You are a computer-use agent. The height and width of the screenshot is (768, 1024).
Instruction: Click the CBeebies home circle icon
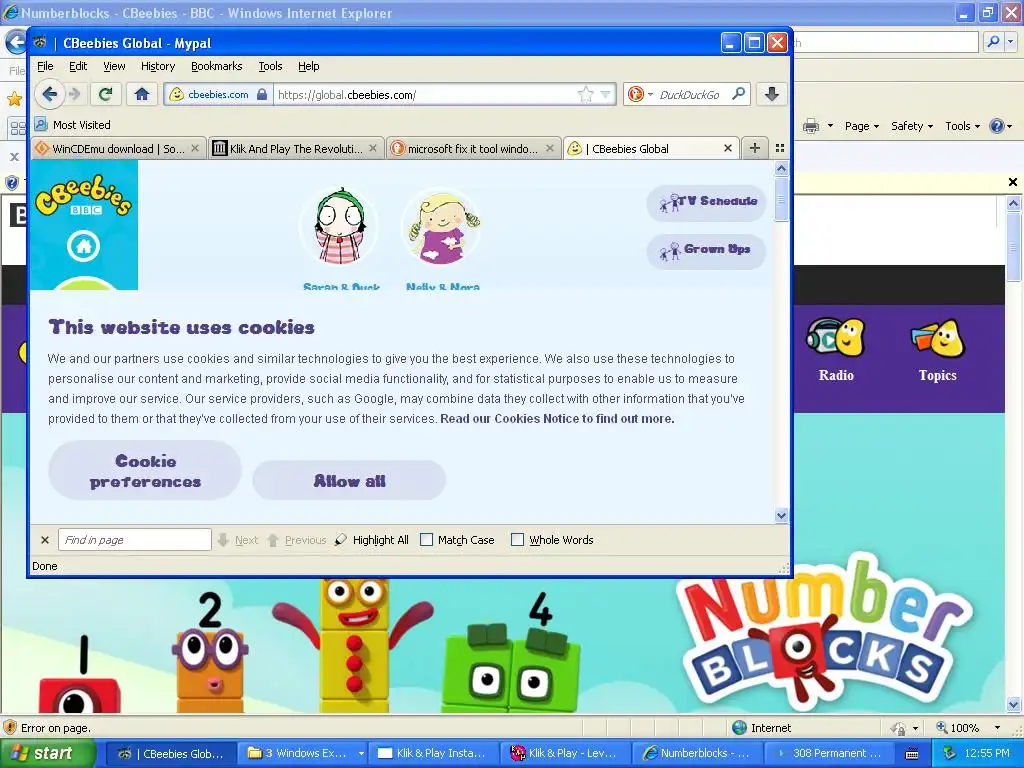(84, 246)
